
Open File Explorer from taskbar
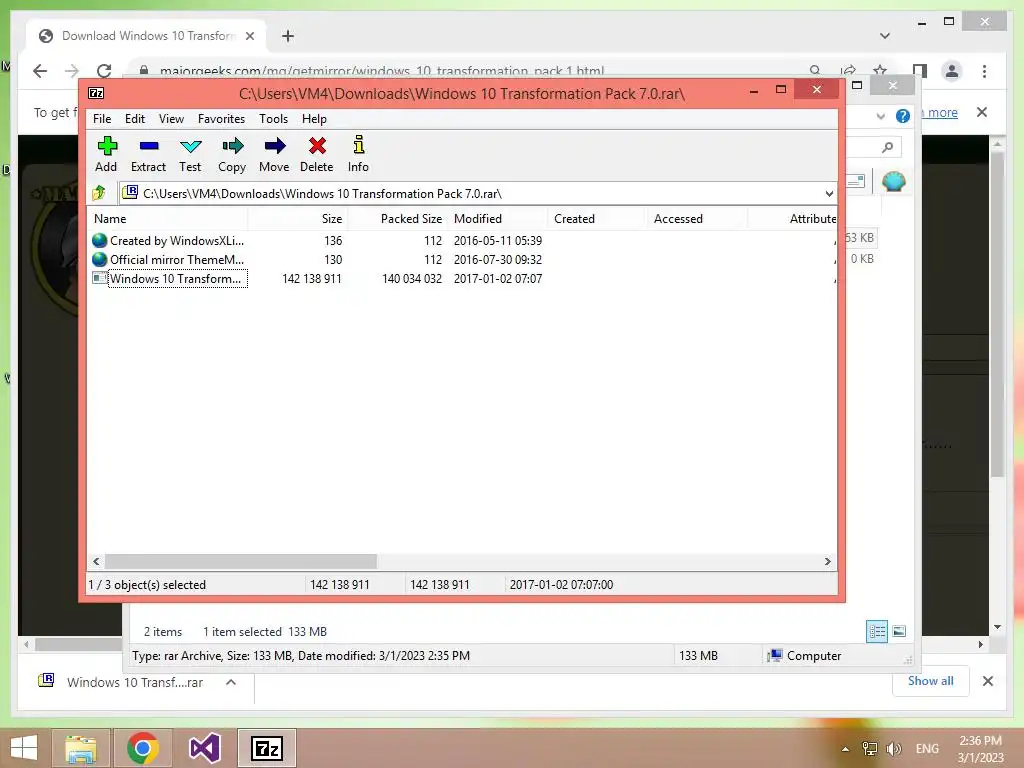(80, 748)
